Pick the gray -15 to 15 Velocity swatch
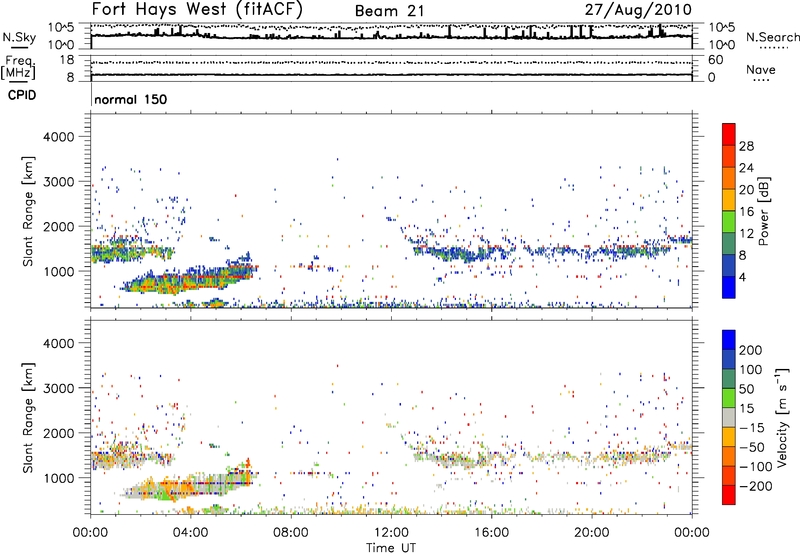800x554 pixels. pos(729,417)
